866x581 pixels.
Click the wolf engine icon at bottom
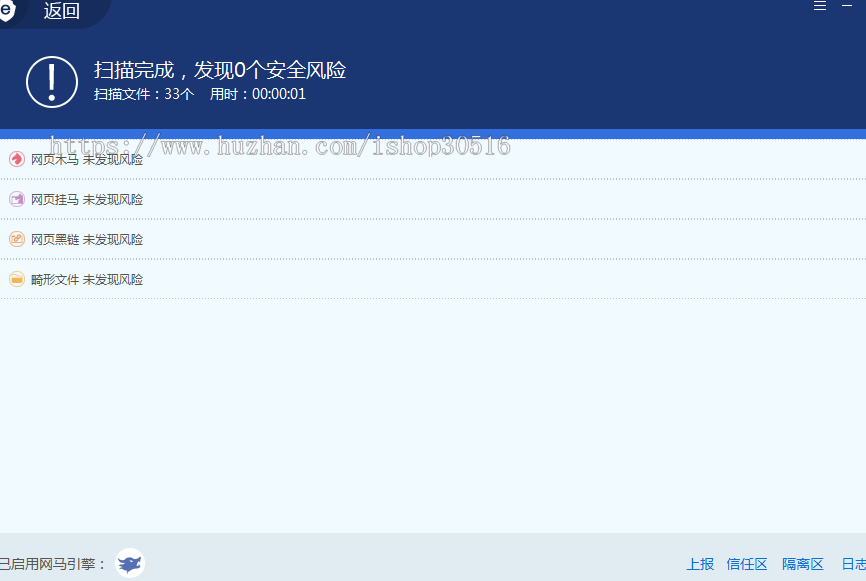point(130,563)
